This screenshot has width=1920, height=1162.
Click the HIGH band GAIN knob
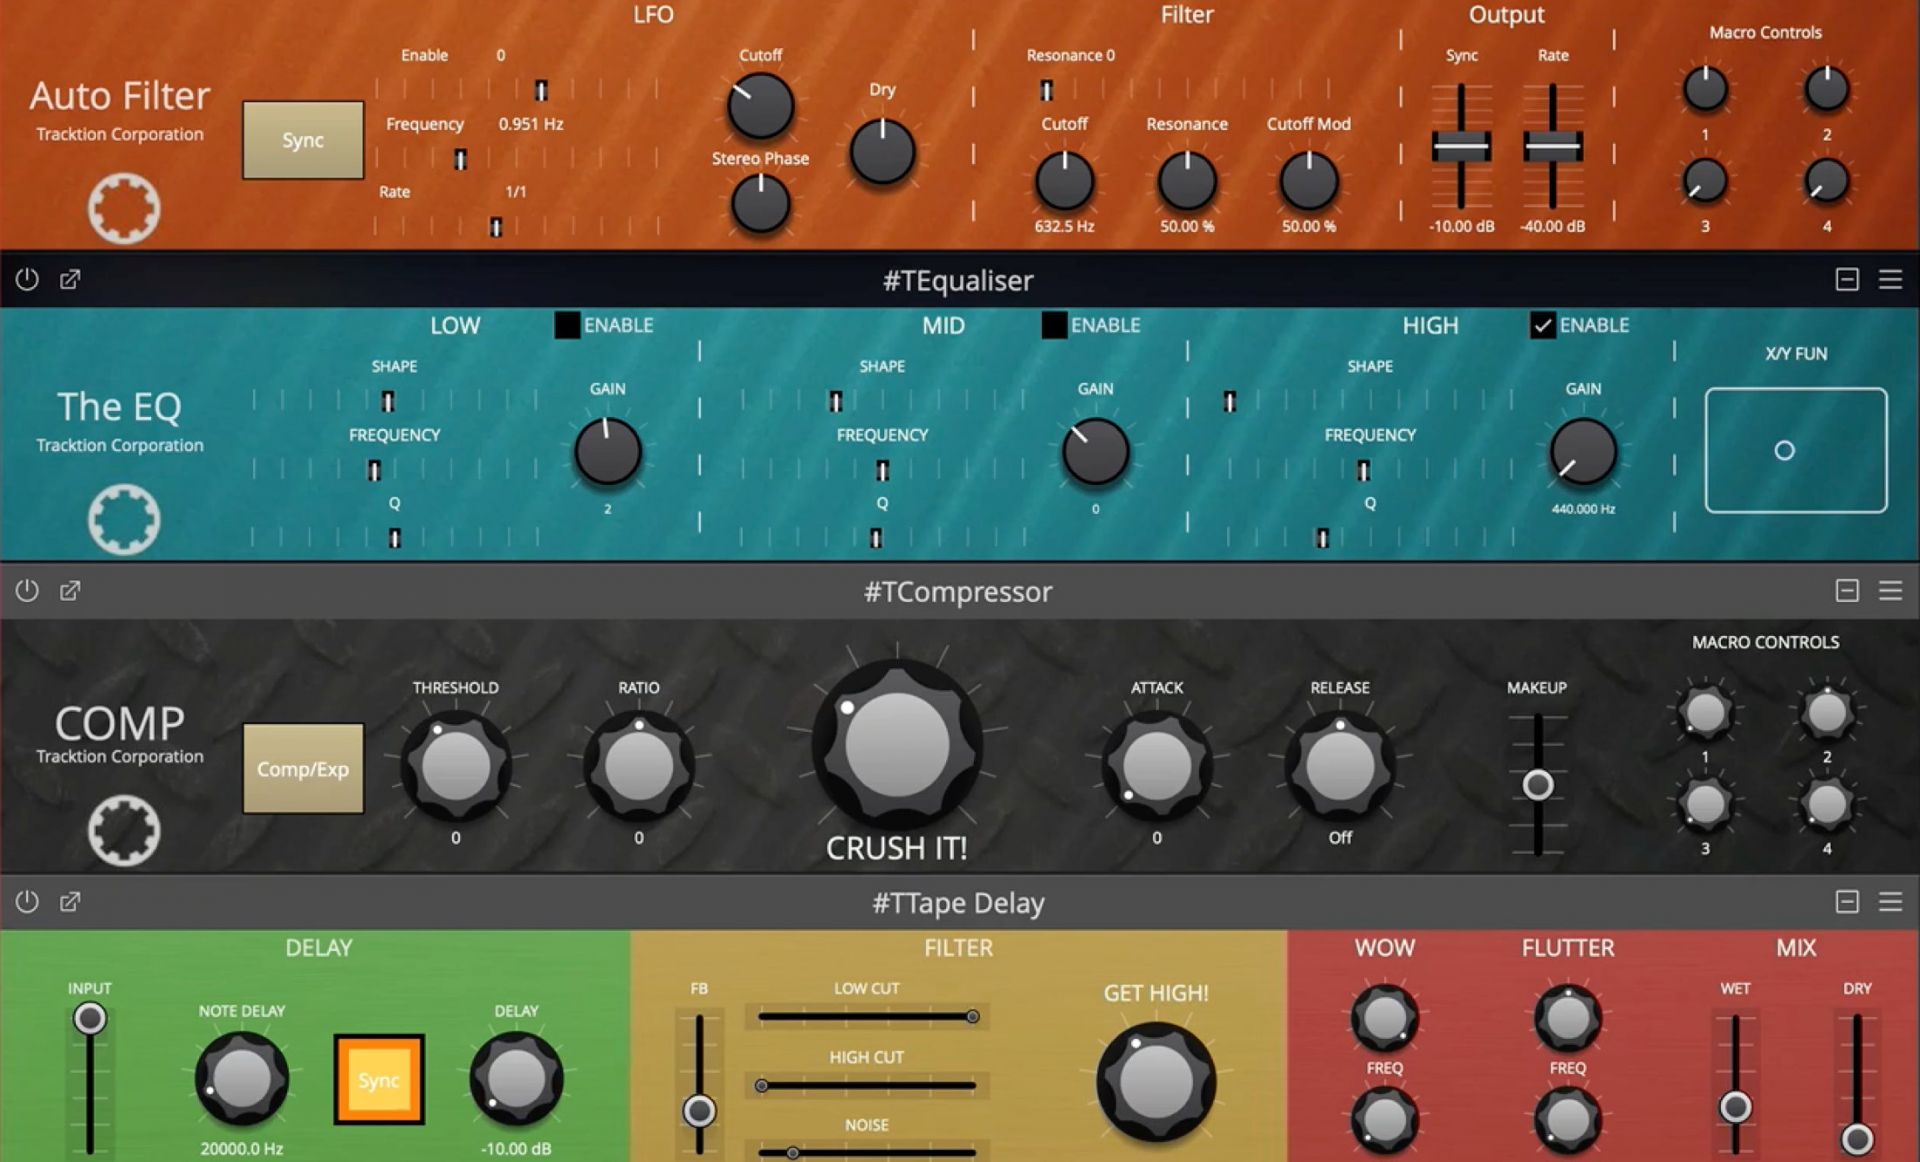tap(1583, 452)
